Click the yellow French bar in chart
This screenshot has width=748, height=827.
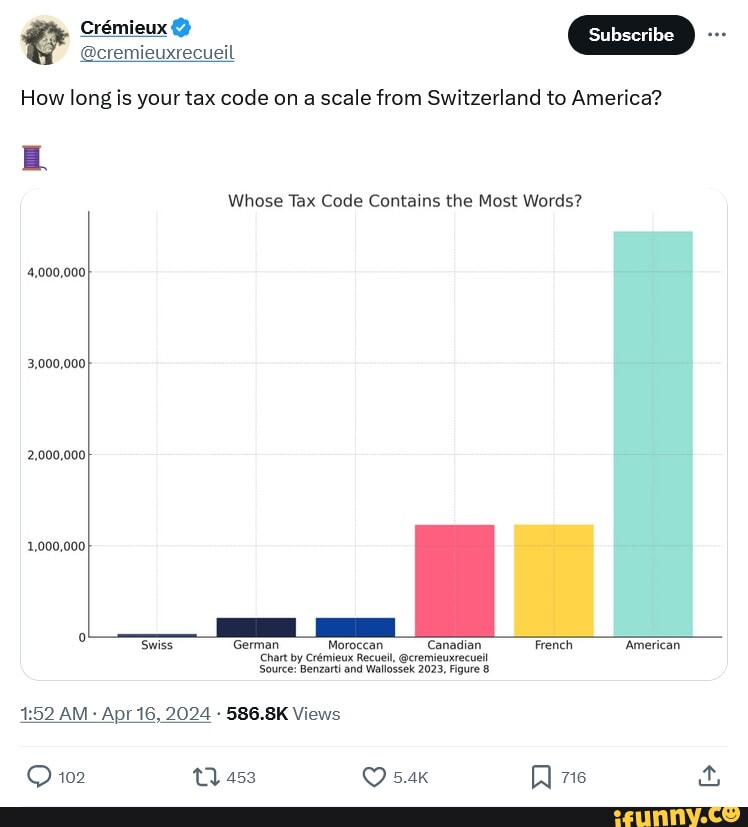click(553, 580)
